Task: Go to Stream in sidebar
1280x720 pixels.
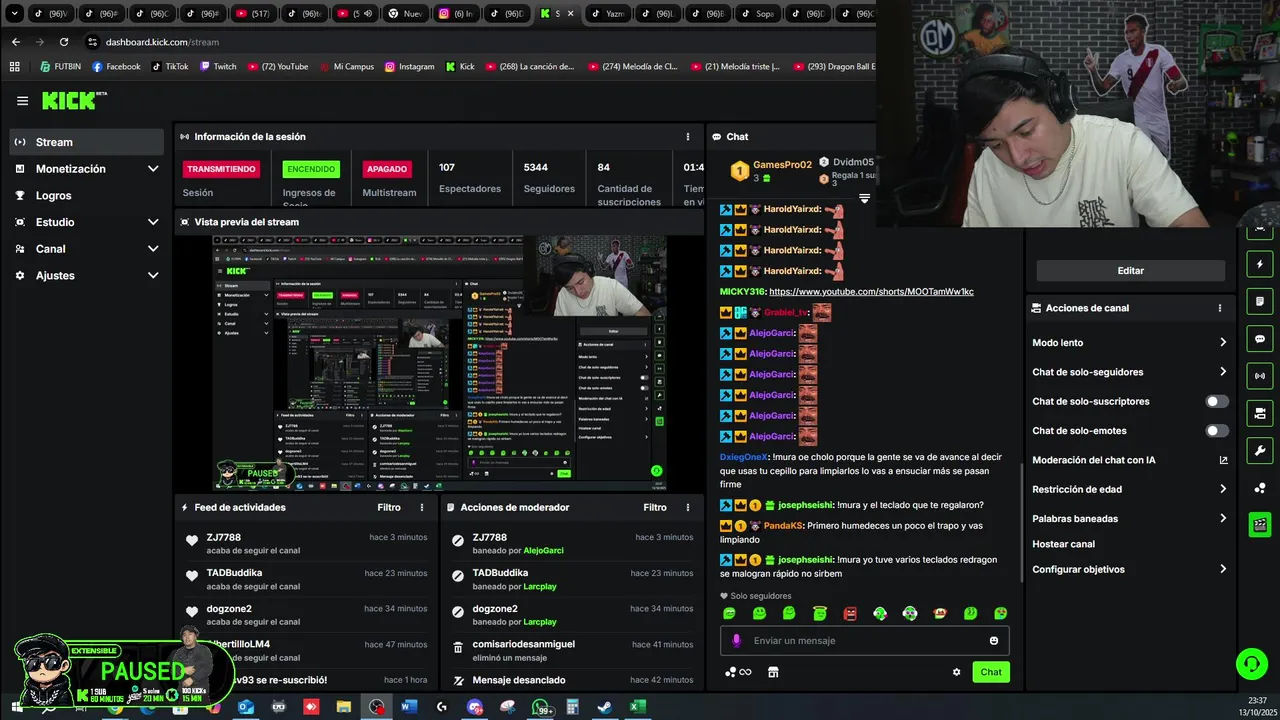Action: [x=86, y=142]
